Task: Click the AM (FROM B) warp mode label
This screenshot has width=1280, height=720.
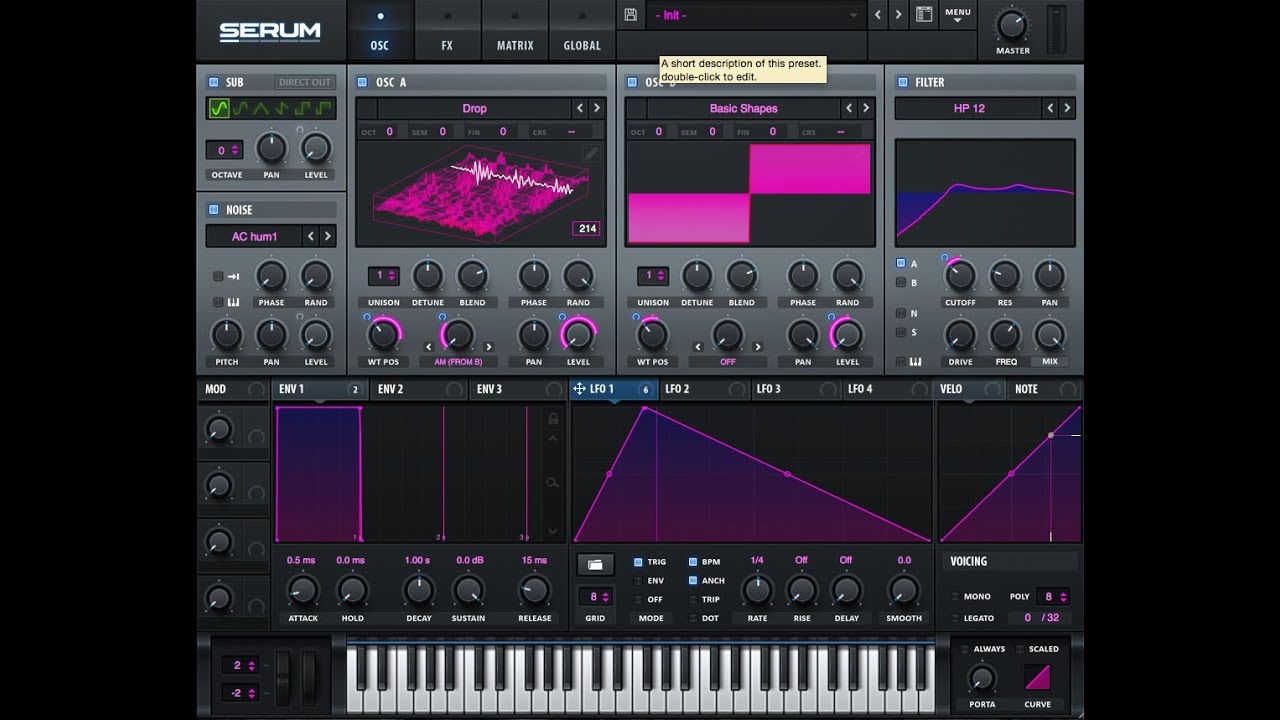Action: point(458,361)
